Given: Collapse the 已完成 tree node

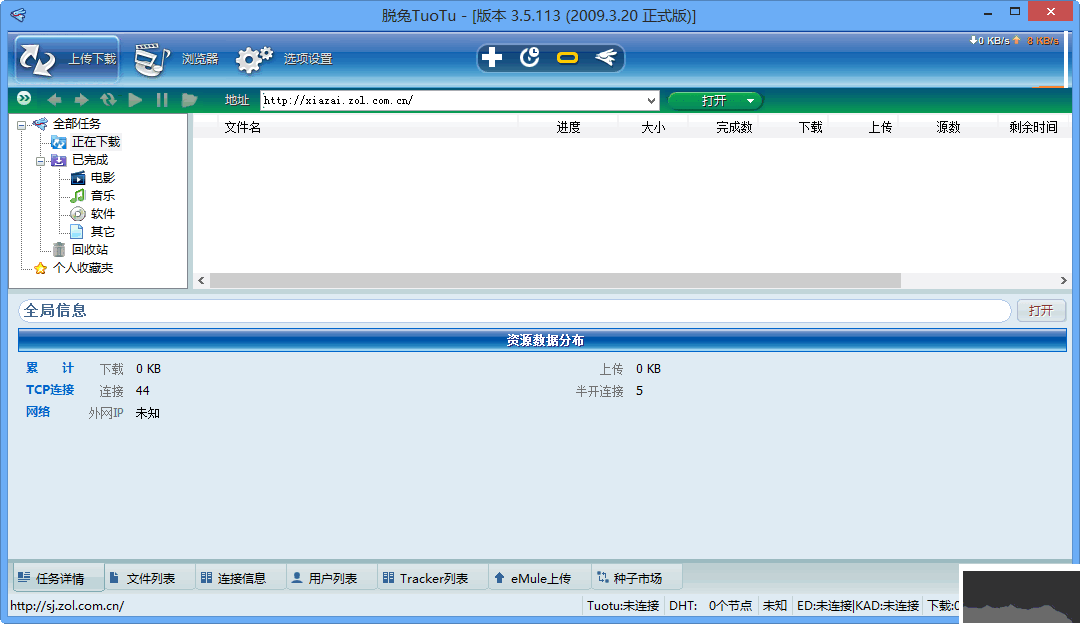Looking at the screenshot, I should 40,160.
